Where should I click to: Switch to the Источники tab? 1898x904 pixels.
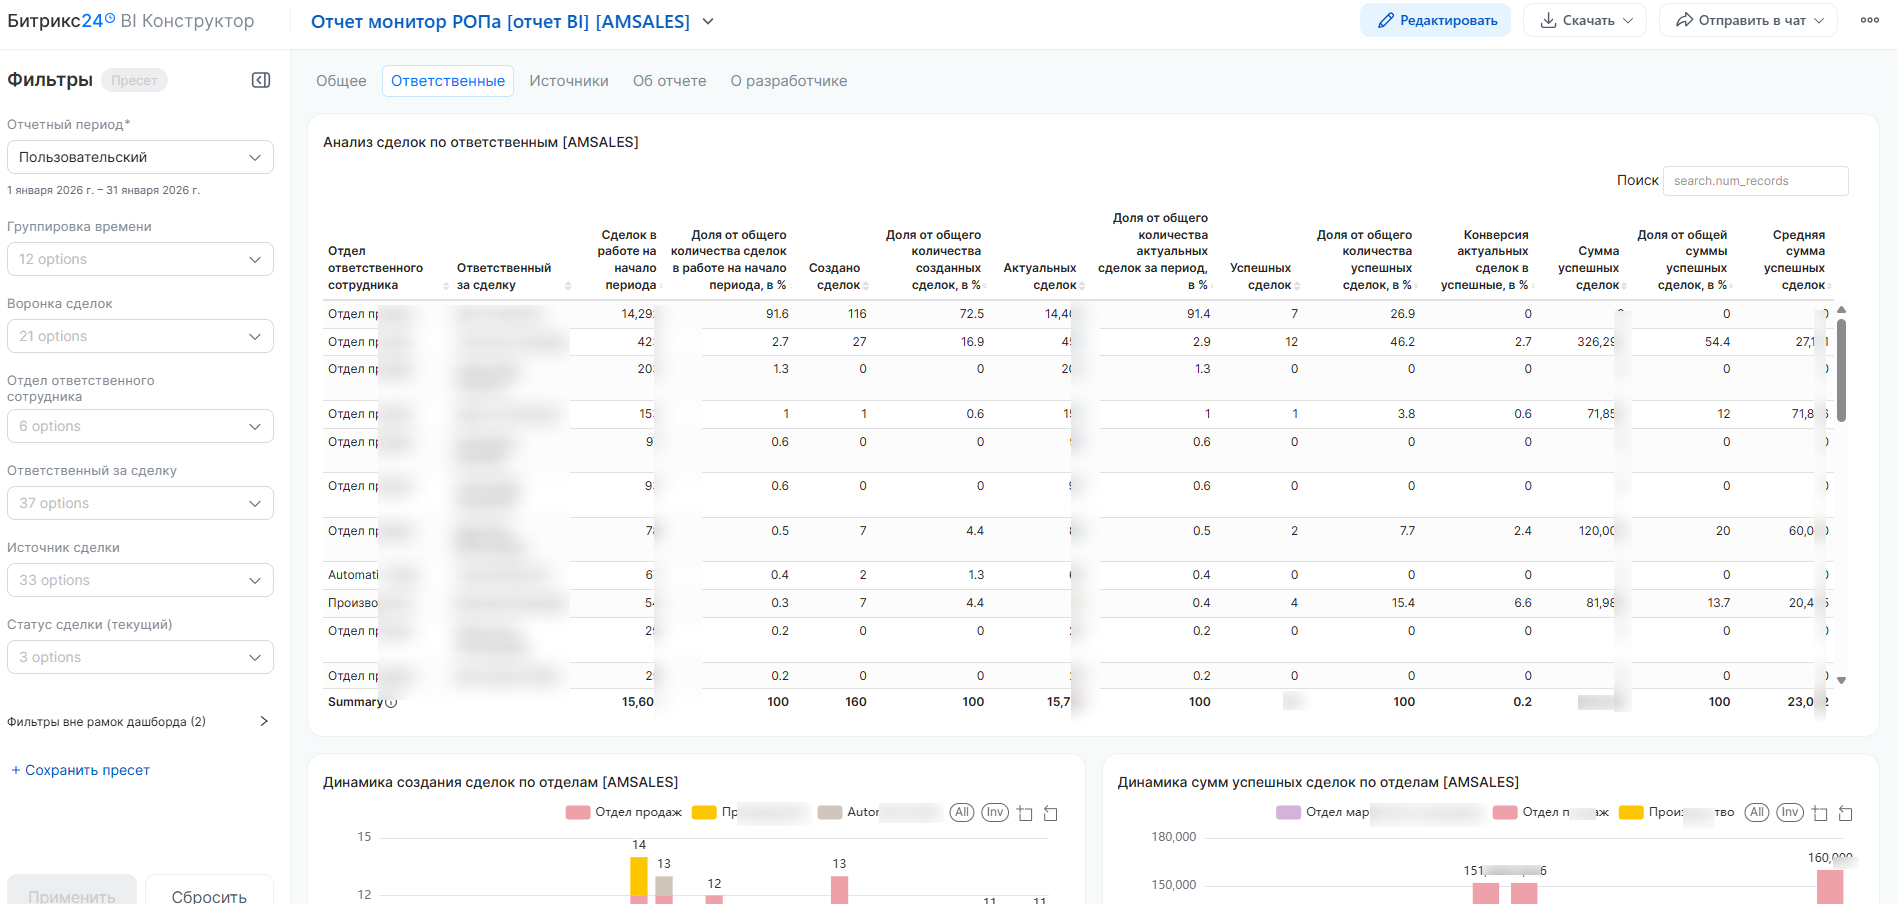pos(568,81)
